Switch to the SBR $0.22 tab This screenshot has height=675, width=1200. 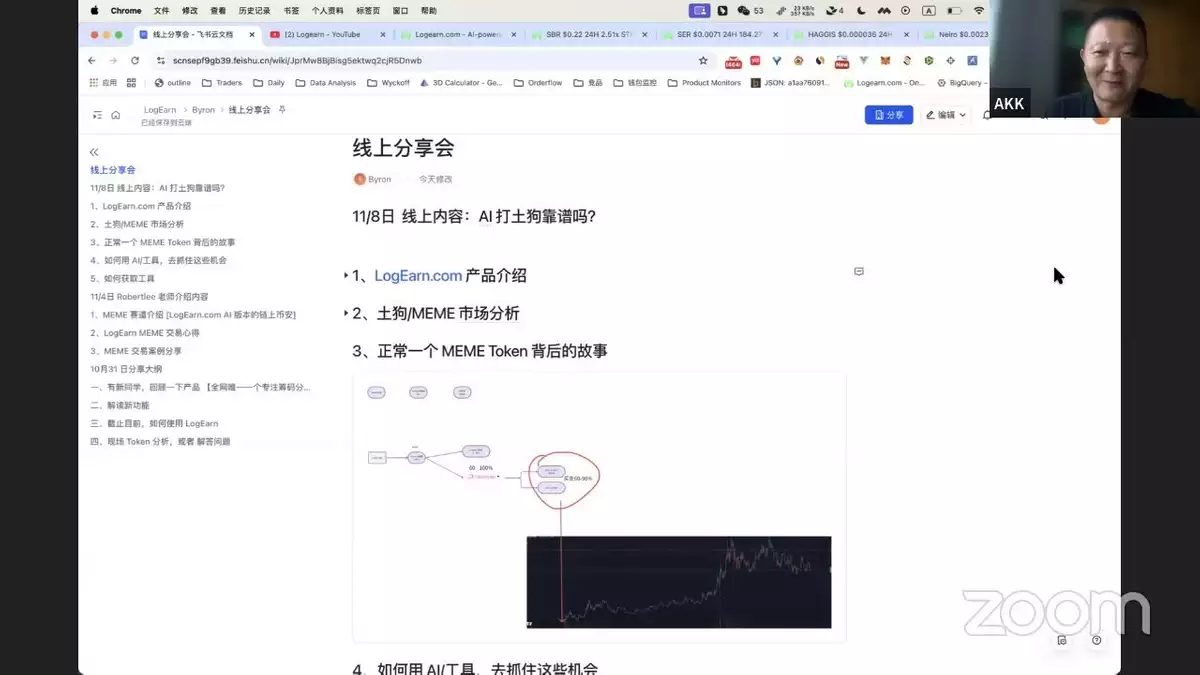point(588,34)
